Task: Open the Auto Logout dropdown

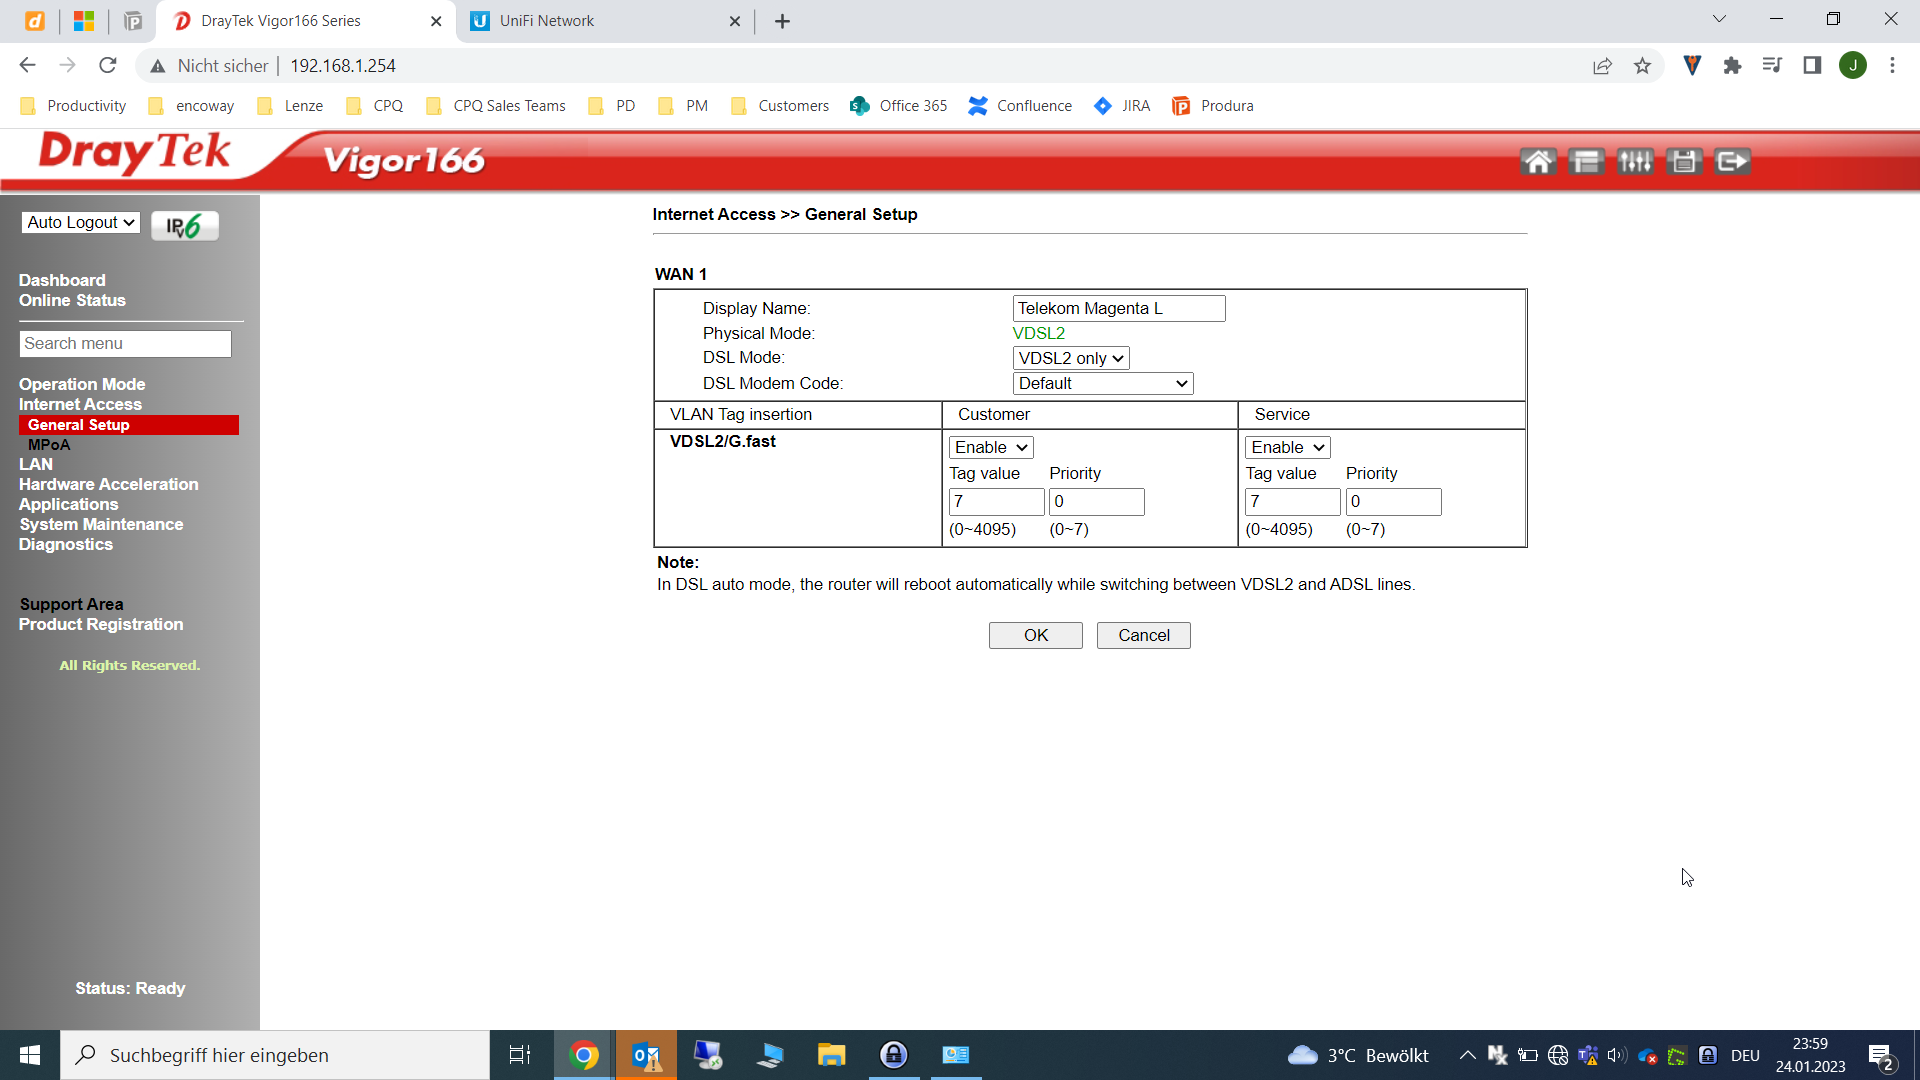Action: click(81, 222)
